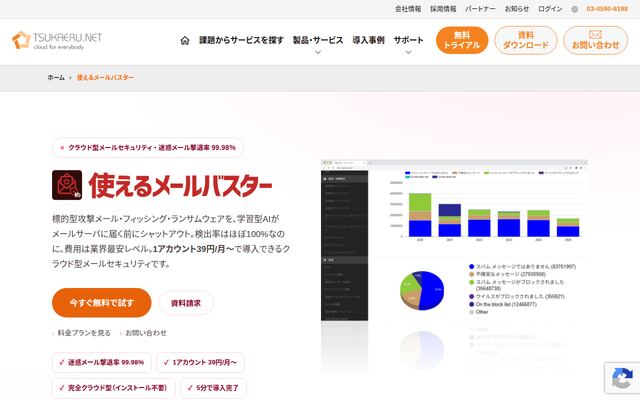The height and width of the screenshot is (400, 640).
Task: Click the 5分で導入完了 badge
Action: (x=213, y=388)
